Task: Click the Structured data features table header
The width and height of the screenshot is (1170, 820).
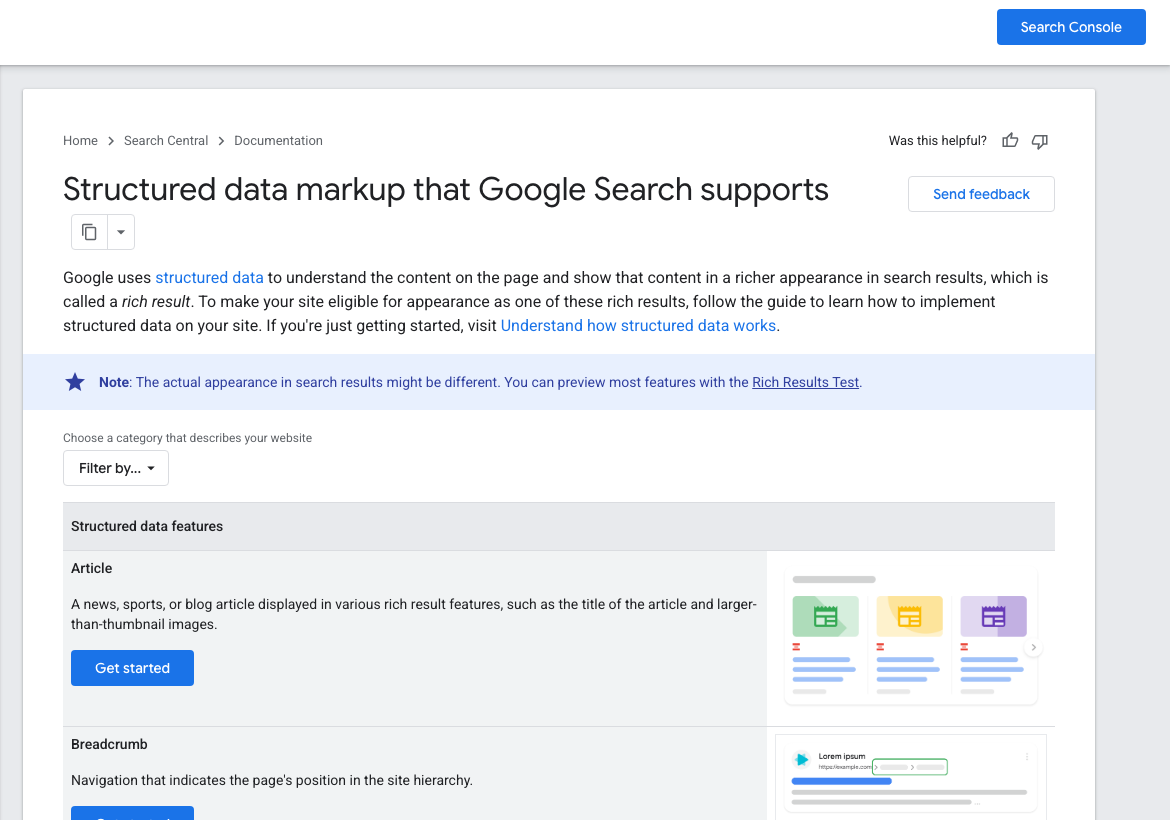Action: (559, 526)
